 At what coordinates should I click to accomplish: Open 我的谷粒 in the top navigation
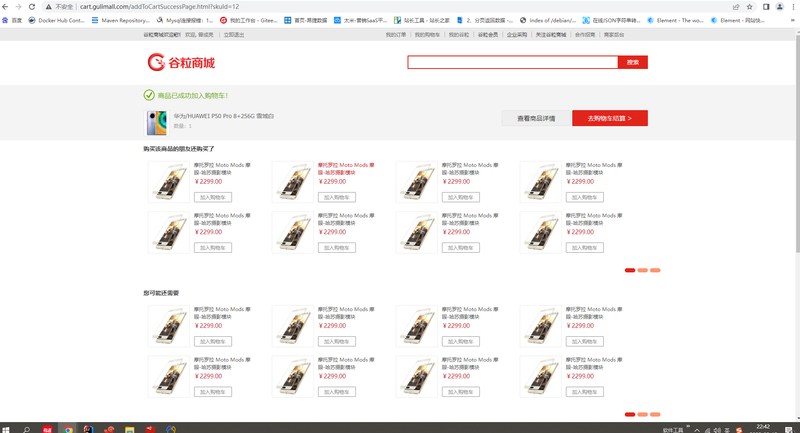click(x=459, y=35)
